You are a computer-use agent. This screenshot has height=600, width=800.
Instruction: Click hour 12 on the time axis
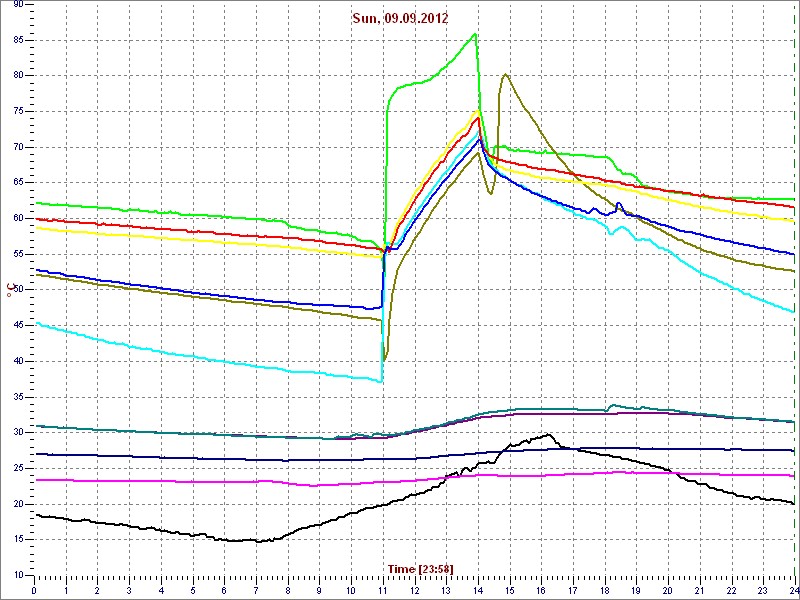414,588
